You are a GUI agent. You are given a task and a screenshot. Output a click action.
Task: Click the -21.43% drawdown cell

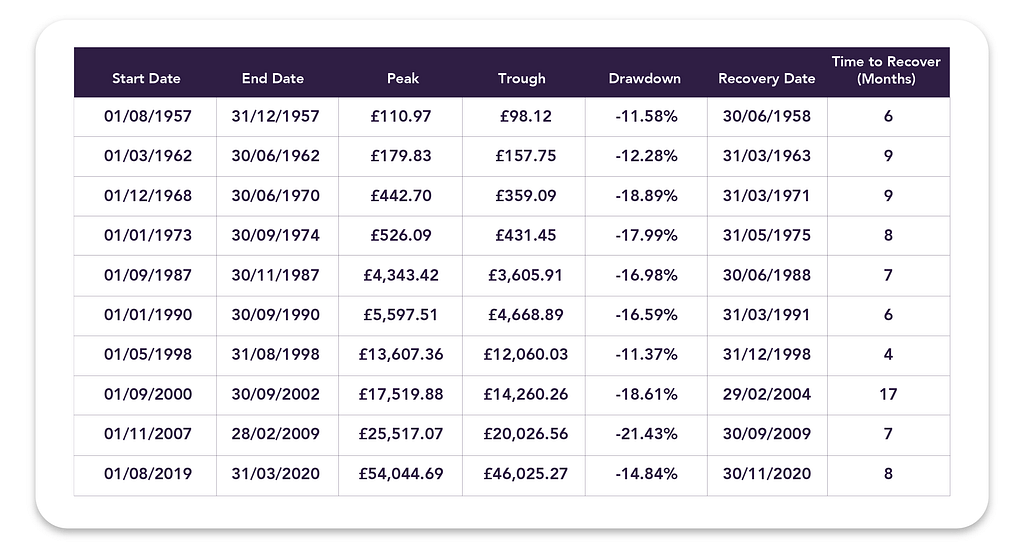[x=646, y=434]
